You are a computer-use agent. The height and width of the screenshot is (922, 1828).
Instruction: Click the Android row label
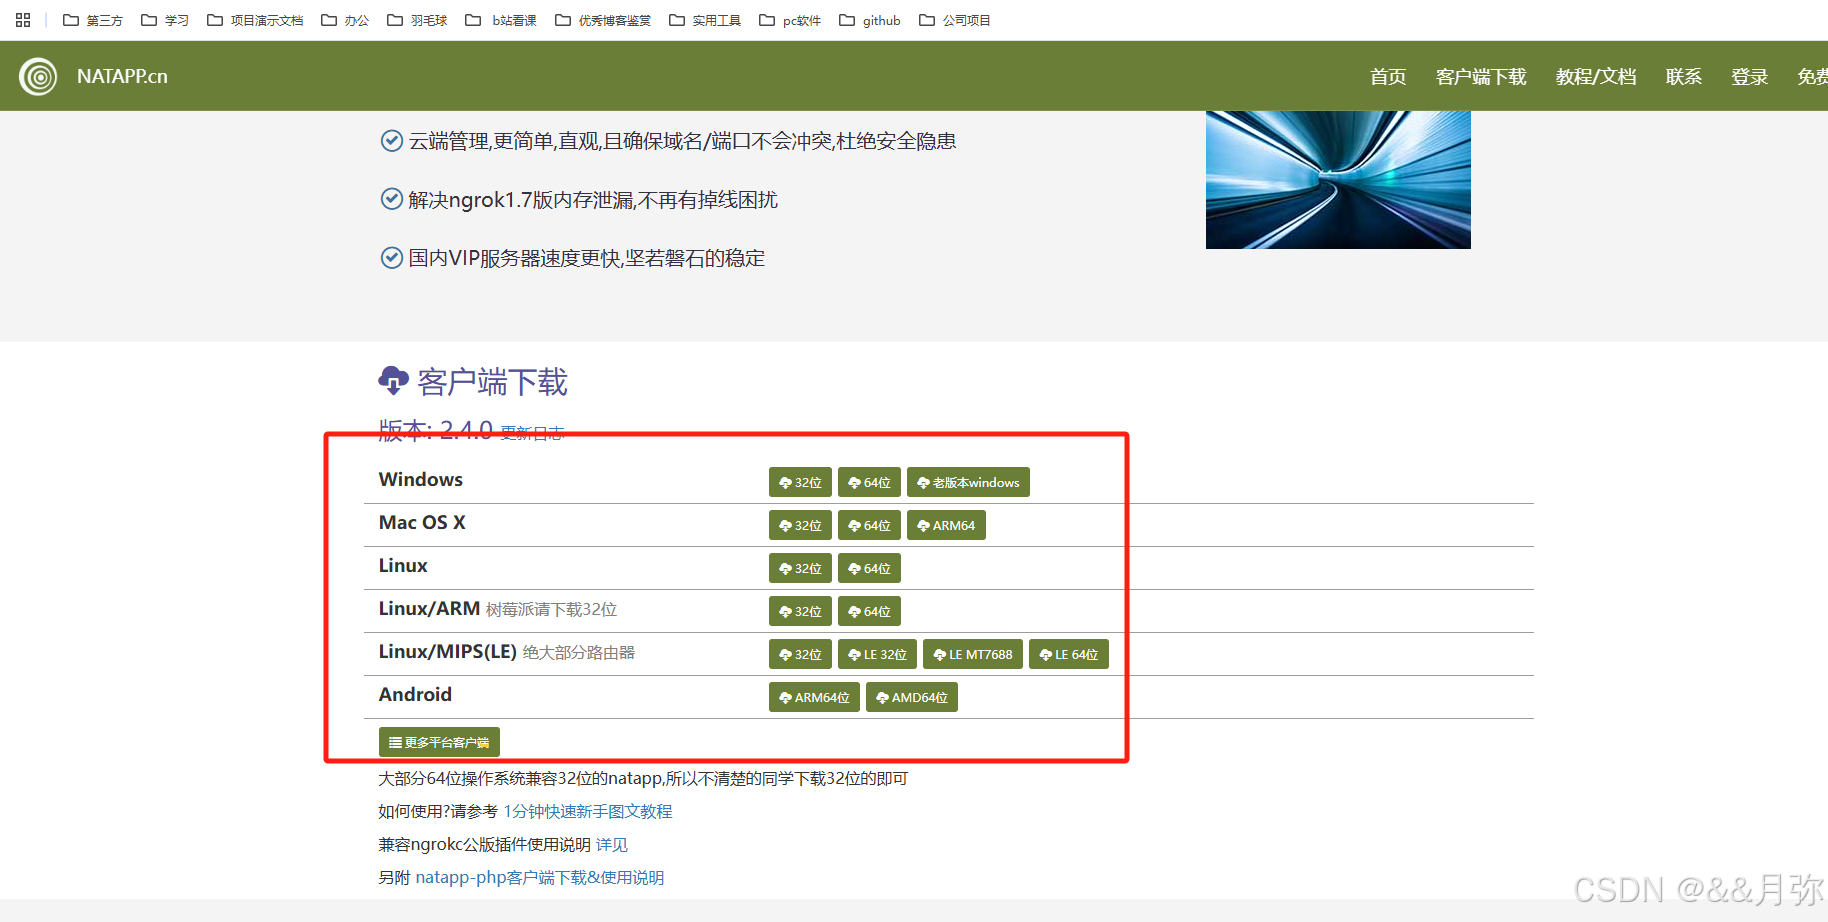[x=415, y=694]
